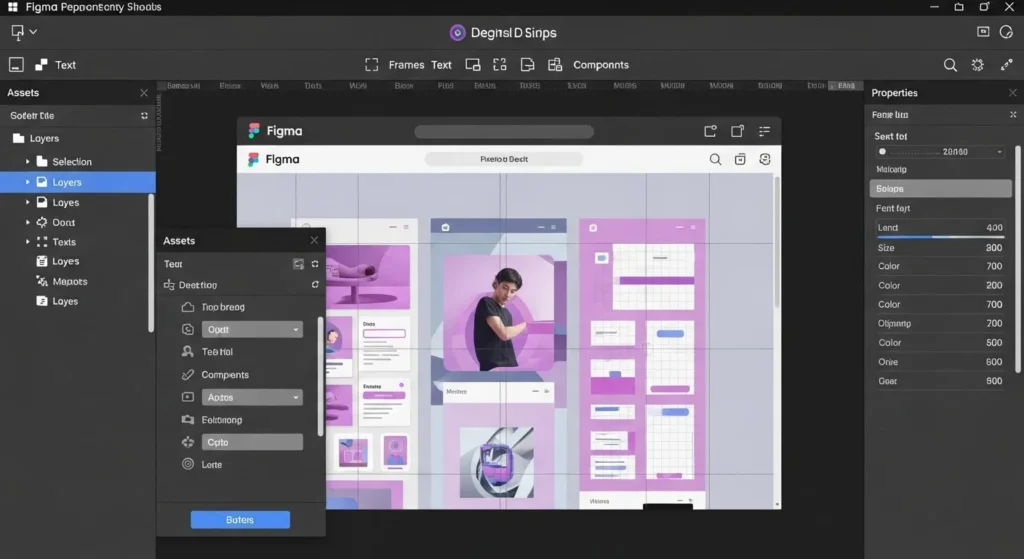Expand the Selection folder in the layers tree

pyautogui.click(x=28, y=161)
